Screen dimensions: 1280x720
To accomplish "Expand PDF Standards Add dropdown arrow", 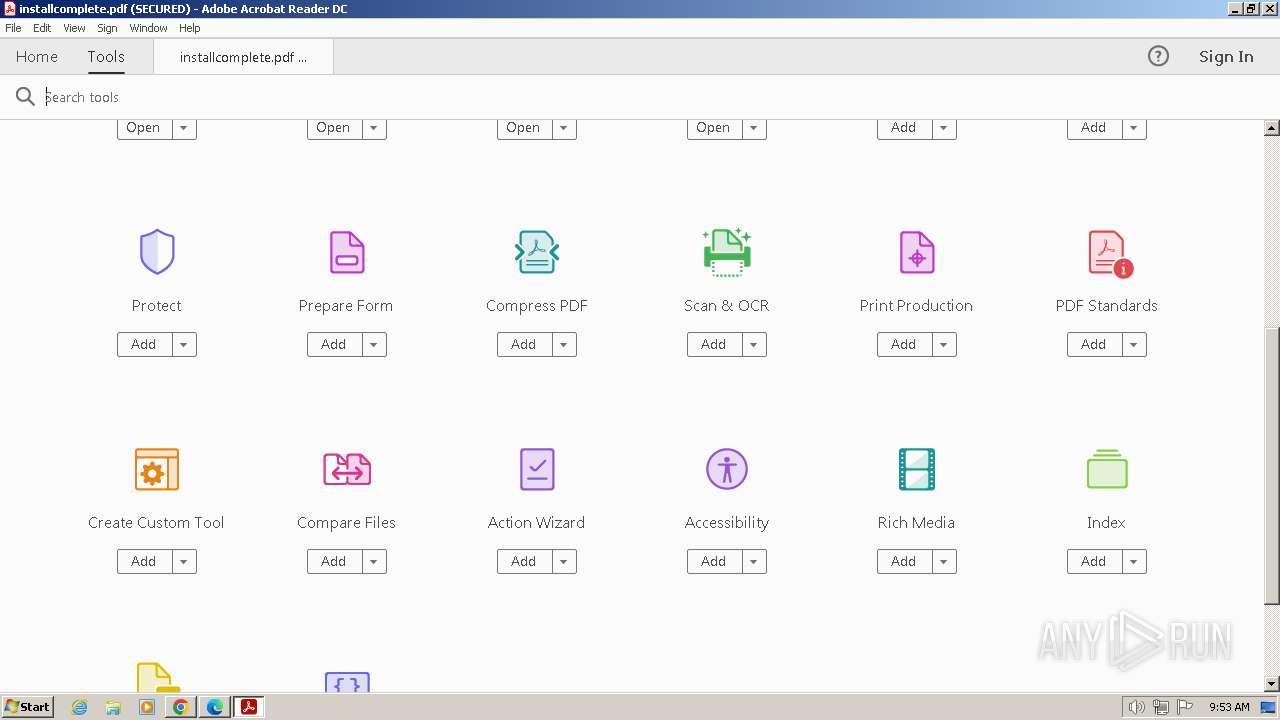I will [x=1134, y=344].
